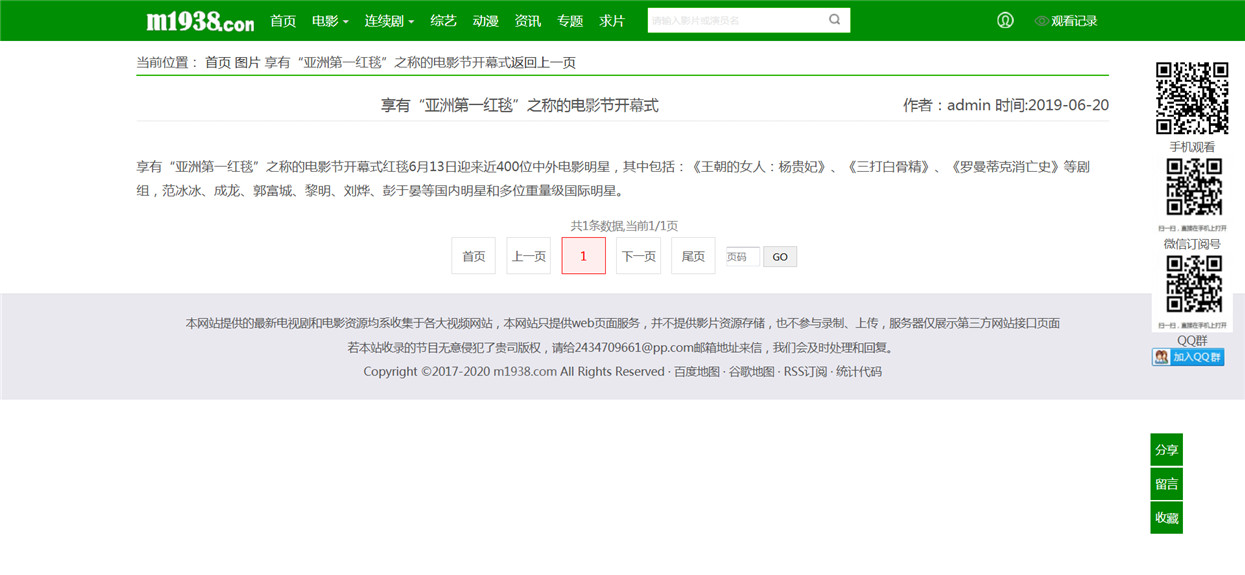Select page 1 in pagination
This screenshot has width=1245, height=575.
pos(584,256)
